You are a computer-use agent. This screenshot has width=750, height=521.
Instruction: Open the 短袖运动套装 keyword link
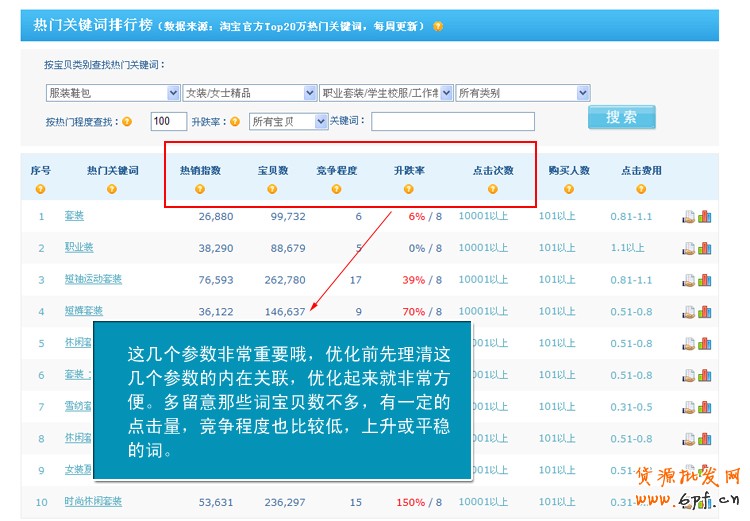click(x=93, y=280)
